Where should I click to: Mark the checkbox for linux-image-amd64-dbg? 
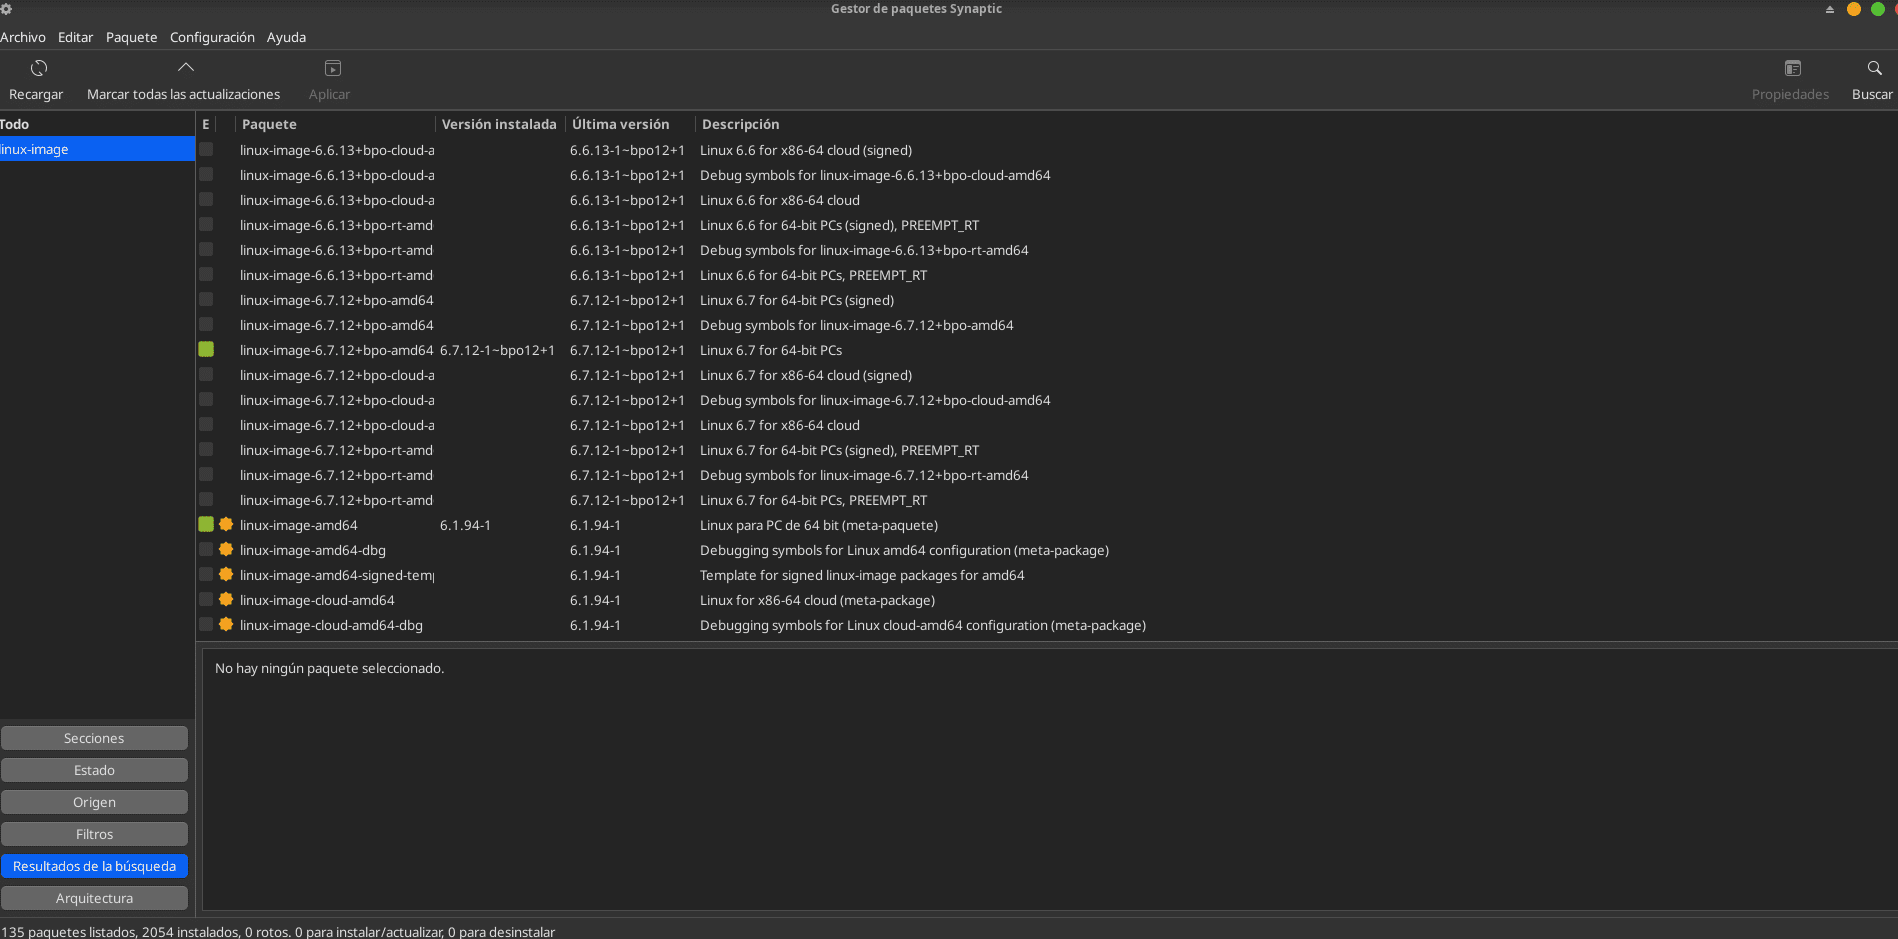(206, 549)
